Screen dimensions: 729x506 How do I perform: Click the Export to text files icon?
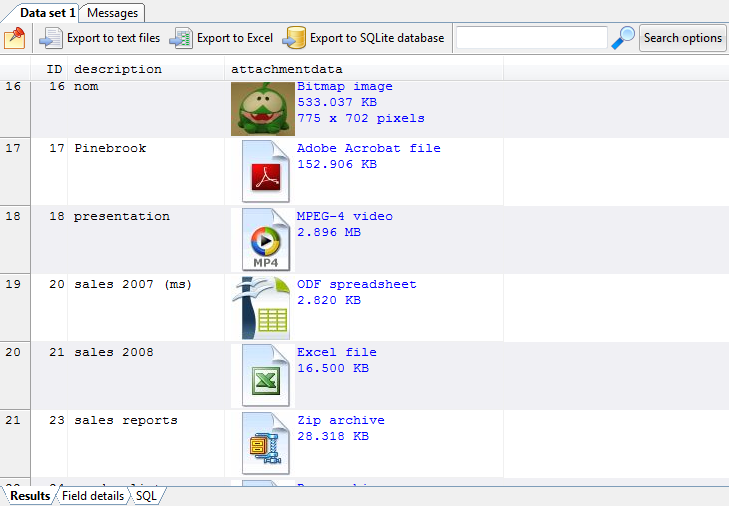[51, 38]
